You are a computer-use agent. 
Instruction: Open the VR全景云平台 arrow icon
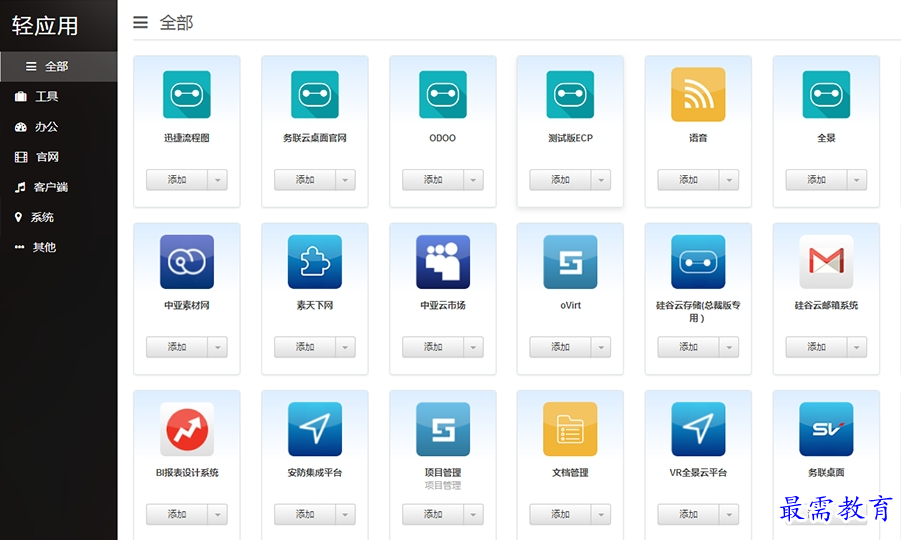(698, 429)
